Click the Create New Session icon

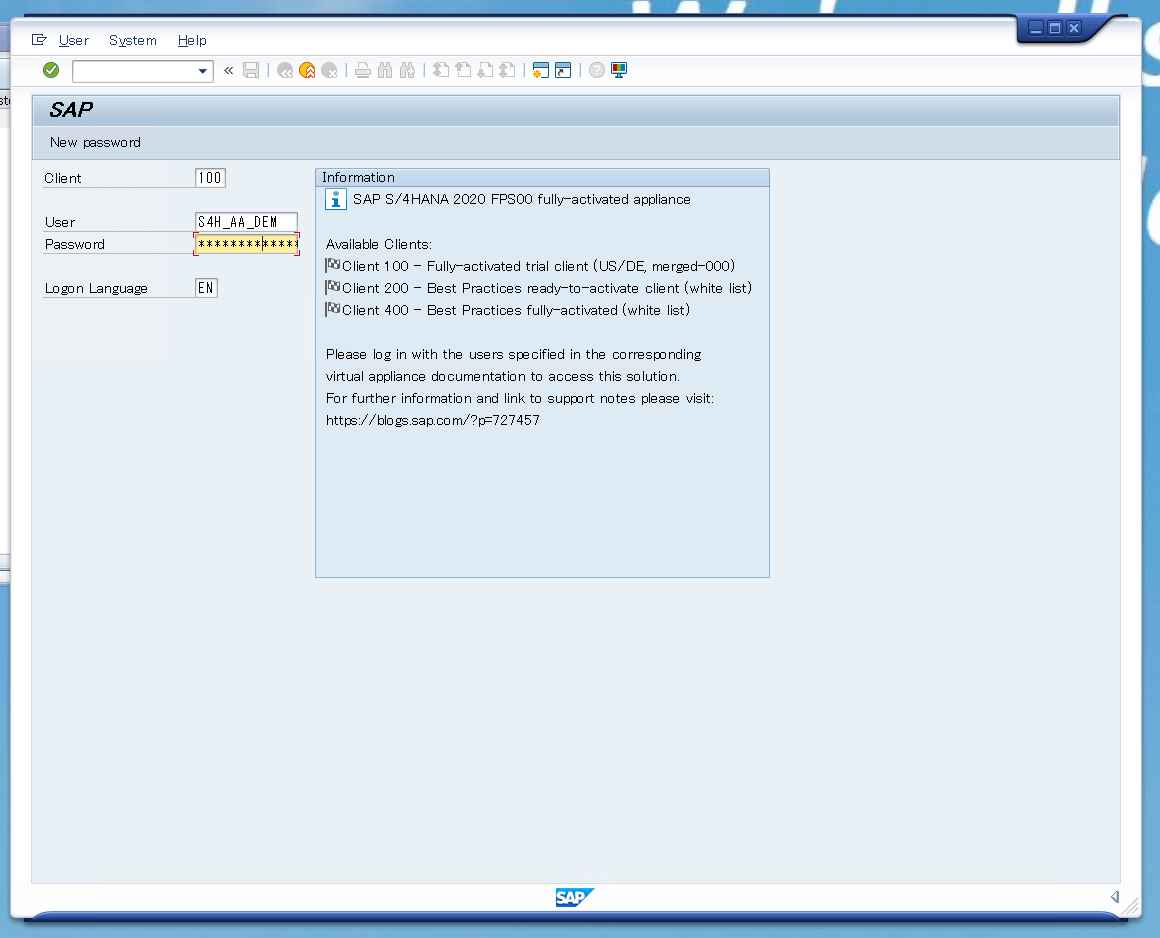coord(541,70)
